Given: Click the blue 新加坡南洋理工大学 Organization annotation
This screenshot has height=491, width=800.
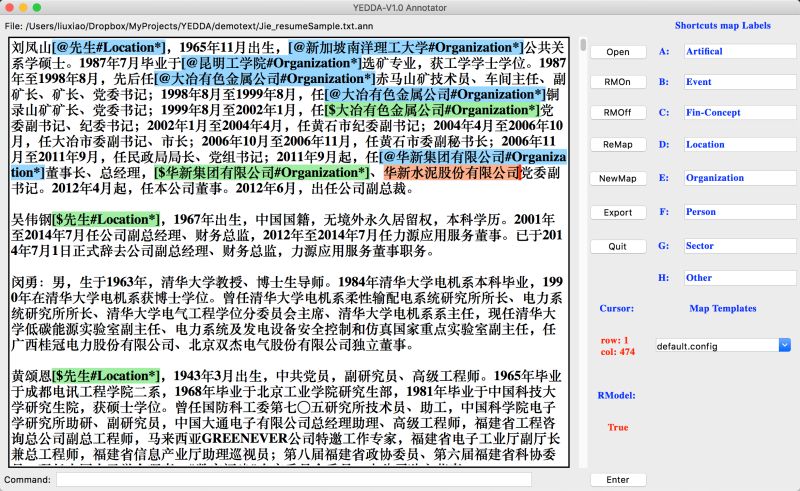Looking at the screenshot, I should click(406, 47).
